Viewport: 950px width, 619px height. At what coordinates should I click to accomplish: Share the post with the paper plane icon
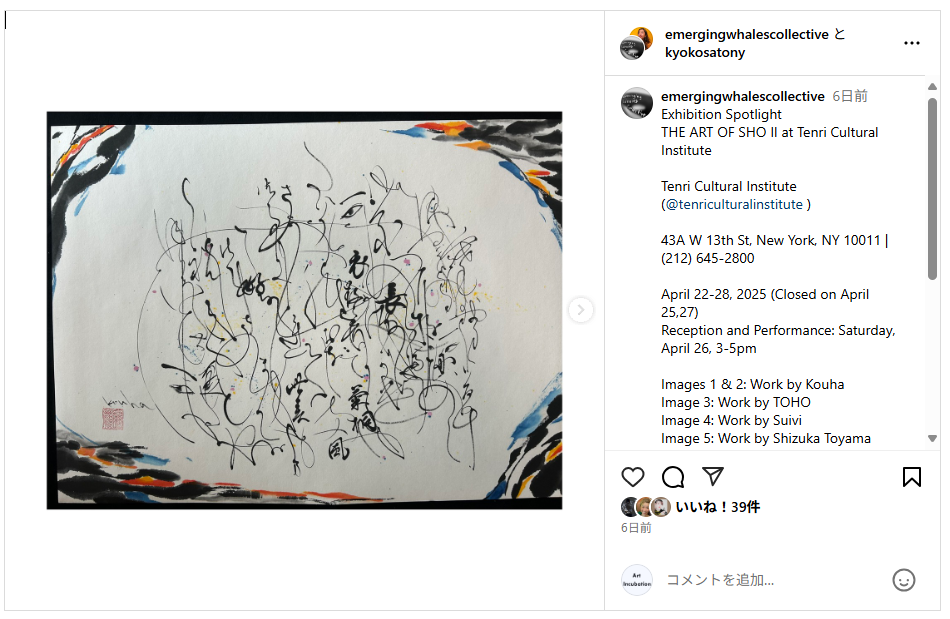click(713, 477)
